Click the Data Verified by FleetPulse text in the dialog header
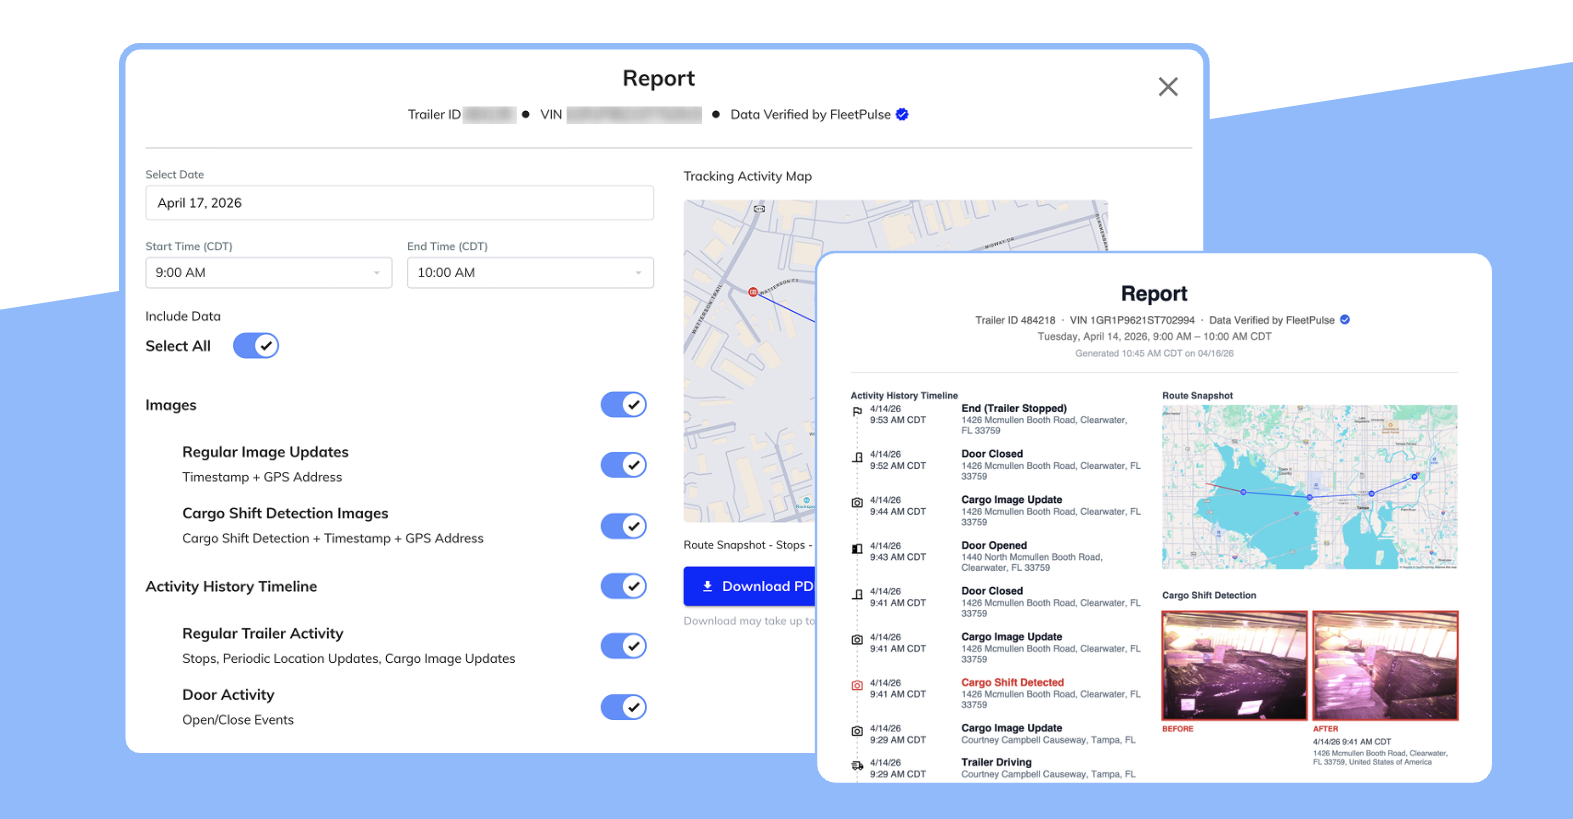 (810, 115)
